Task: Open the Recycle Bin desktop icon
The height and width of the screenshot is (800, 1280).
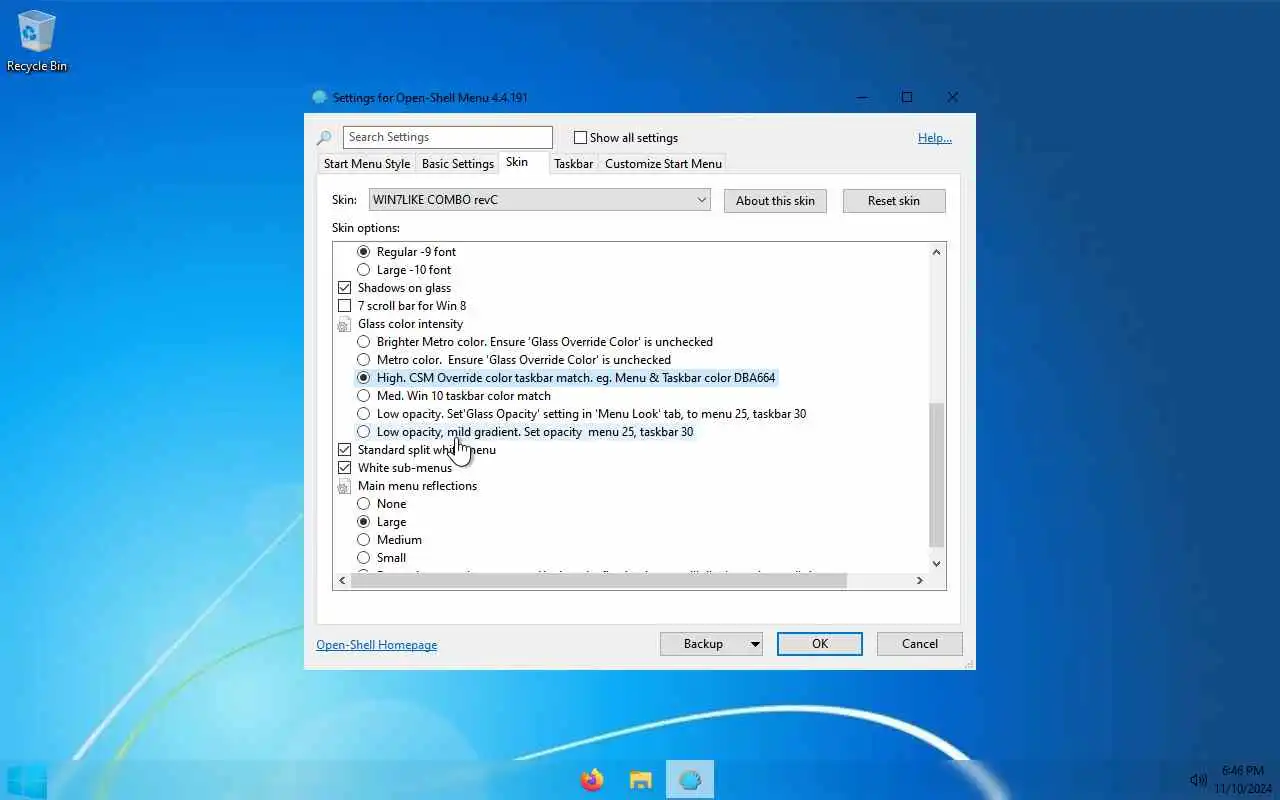Action: click(x=37, y=41)
